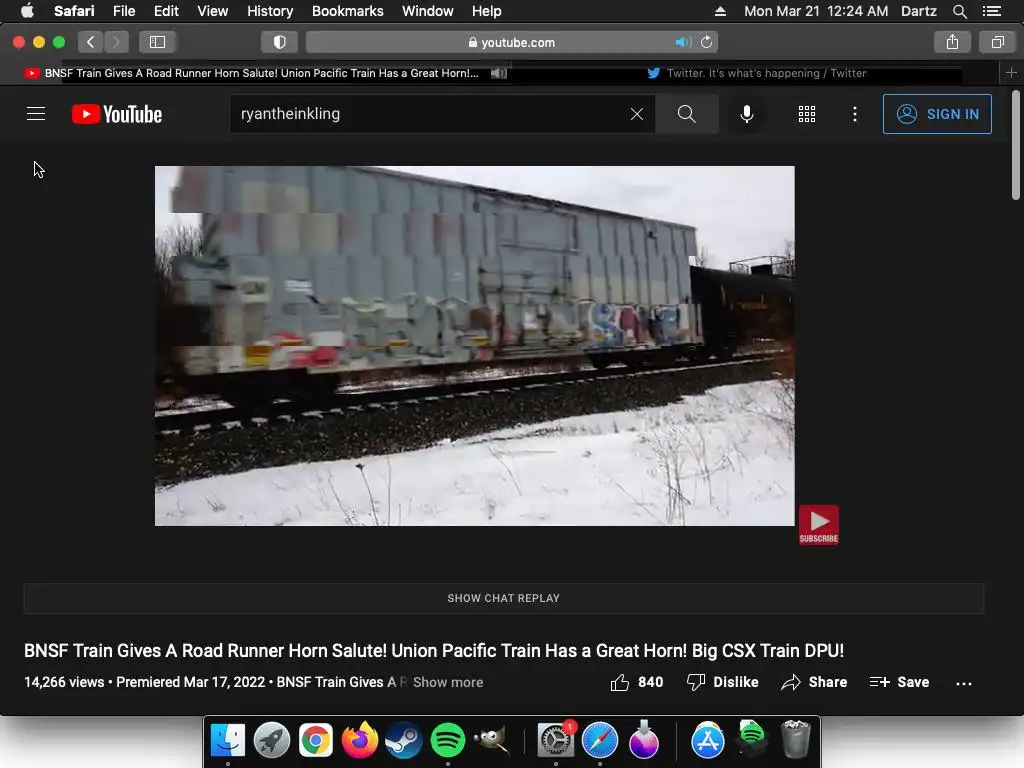This screenshot has height=768, width=1024.
Task: Open the YouTube hamburger guide menu
Action: (36, 114)
